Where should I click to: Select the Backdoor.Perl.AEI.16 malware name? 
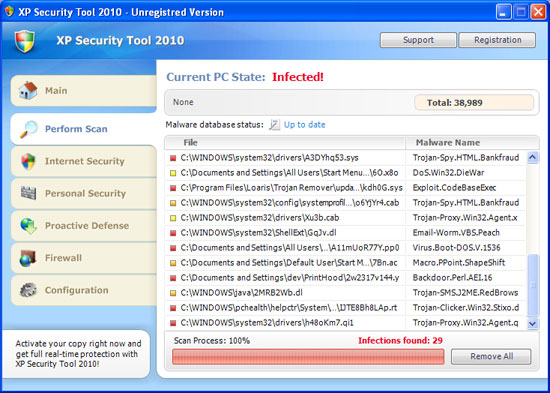[452, 278]
